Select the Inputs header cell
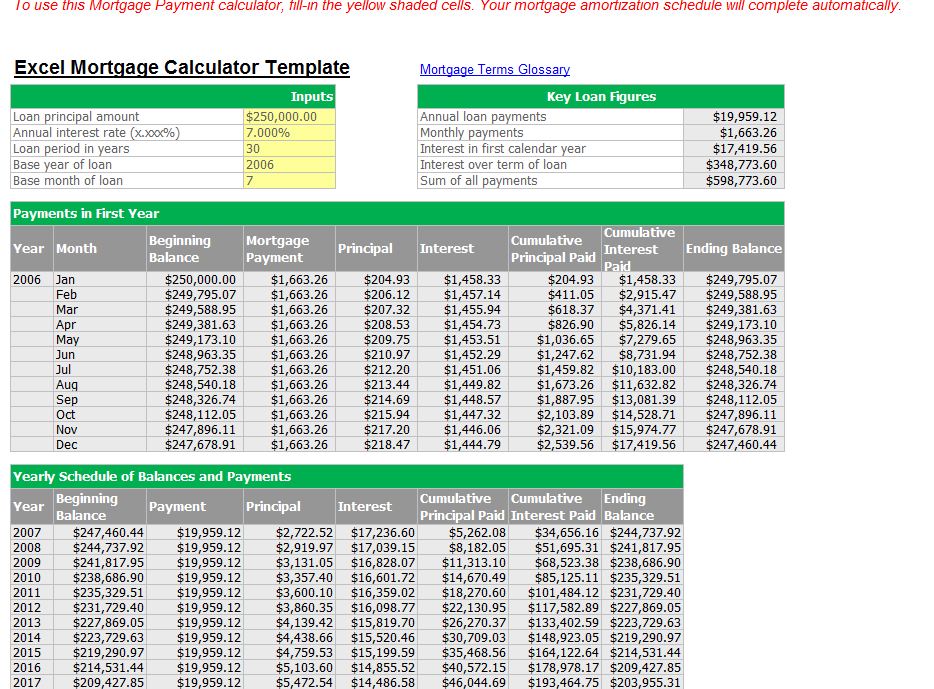The image size is (934, 689). click(x=173, y=96)
